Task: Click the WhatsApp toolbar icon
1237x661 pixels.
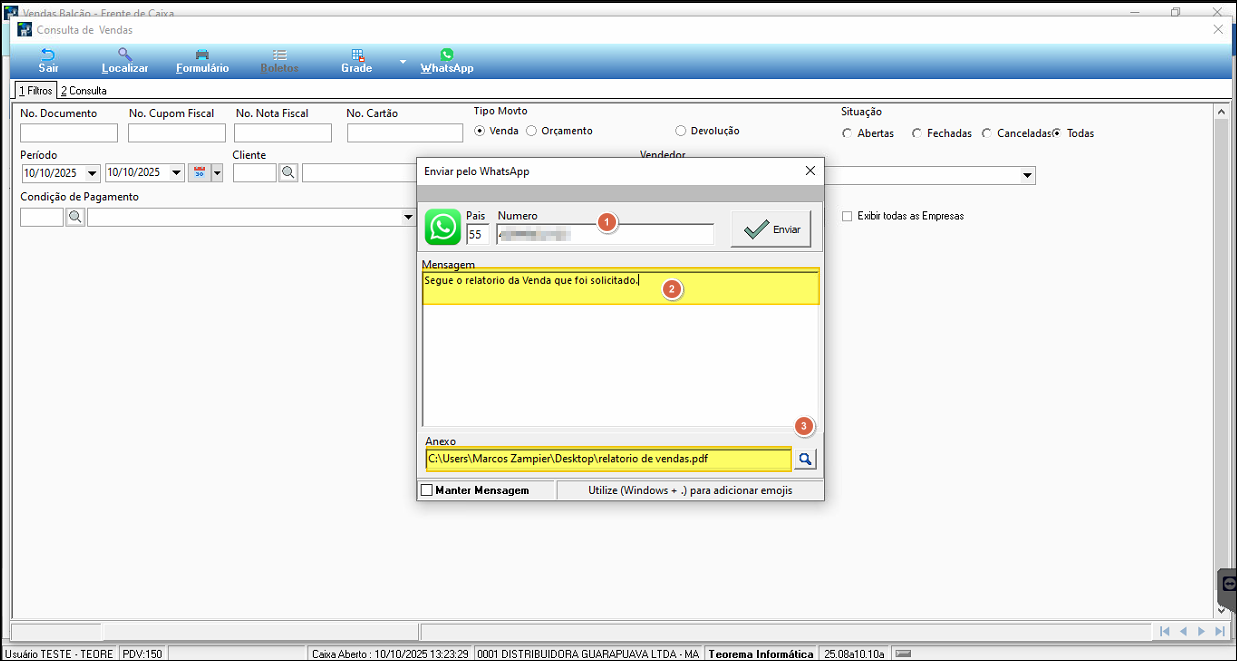Action: pyautogui.click(x=447, y=61)
